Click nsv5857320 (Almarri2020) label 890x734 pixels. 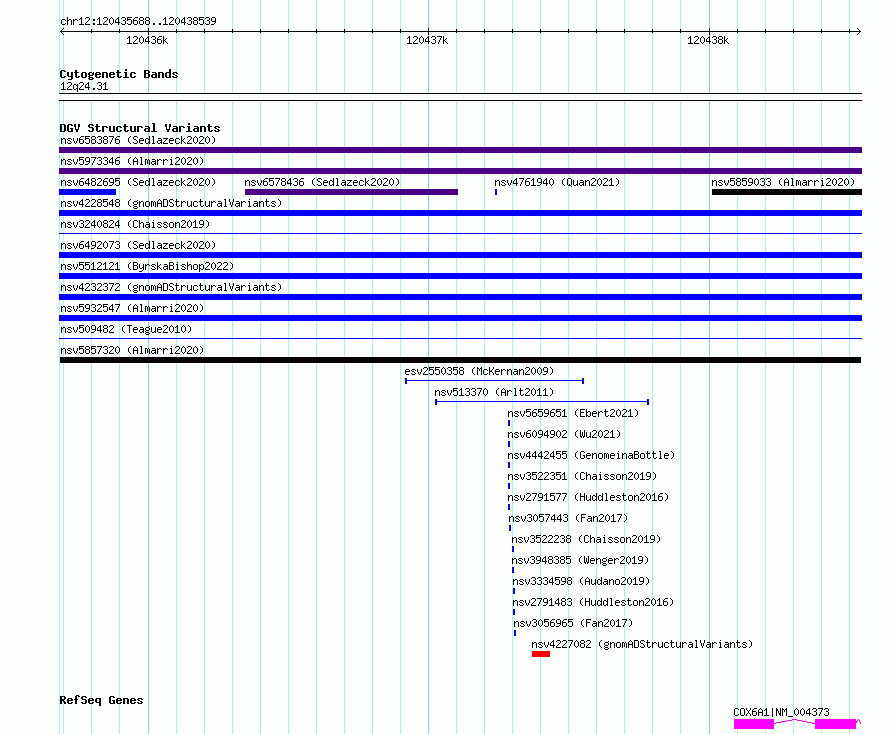point(132,350)
